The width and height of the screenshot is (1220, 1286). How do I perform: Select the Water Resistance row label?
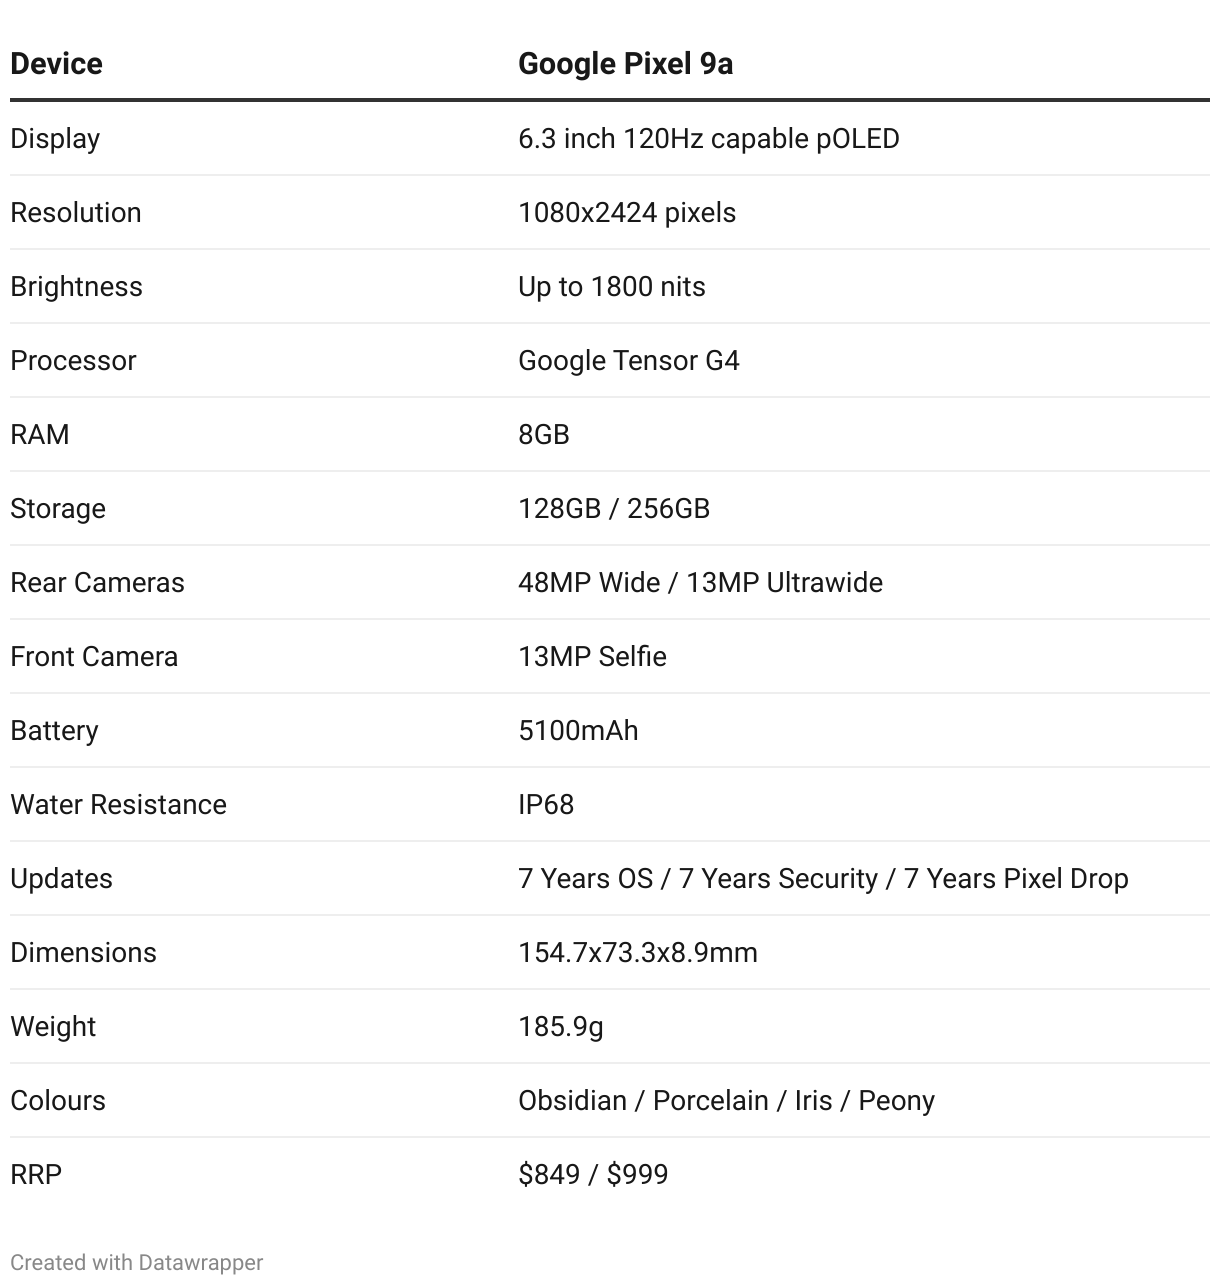click(x=118, y=805)
